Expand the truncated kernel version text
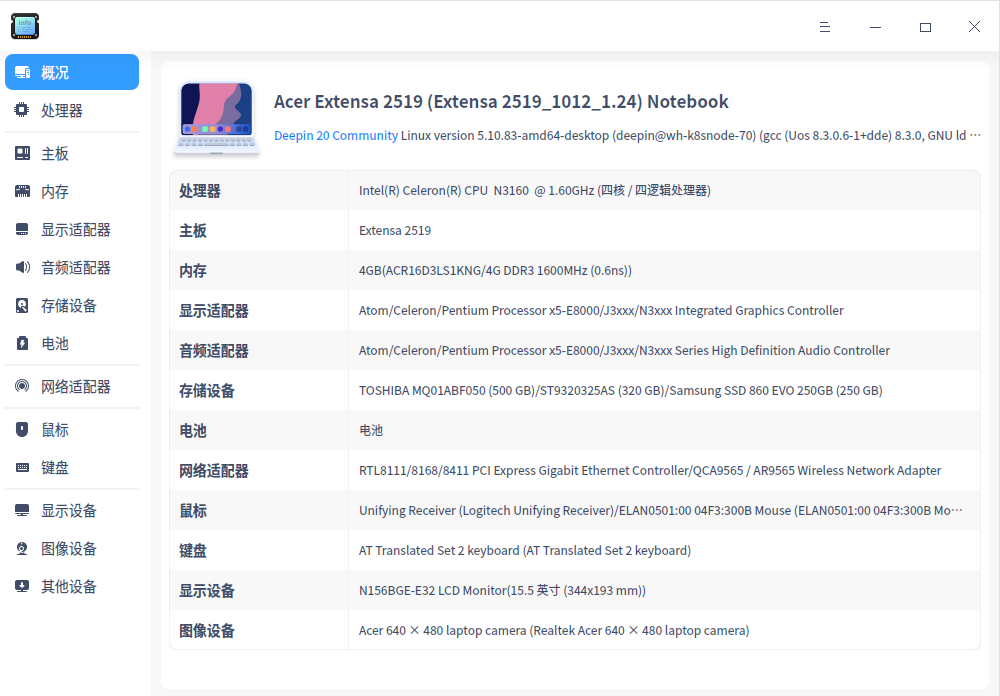The height and width of the screenshot is (696, 1000). [x=977, y=134]
